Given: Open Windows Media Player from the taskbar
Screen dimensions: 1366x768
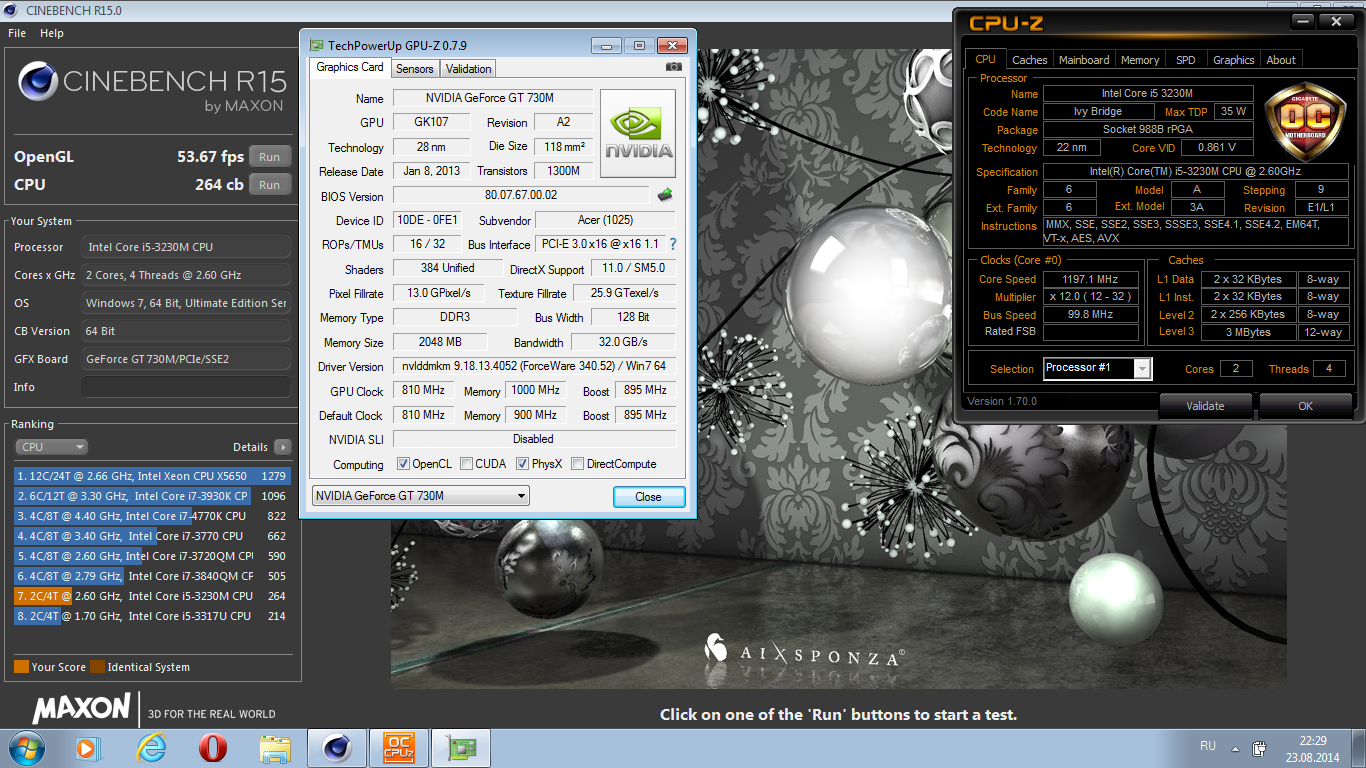Looking at the screenshot, I should (89, 748).
